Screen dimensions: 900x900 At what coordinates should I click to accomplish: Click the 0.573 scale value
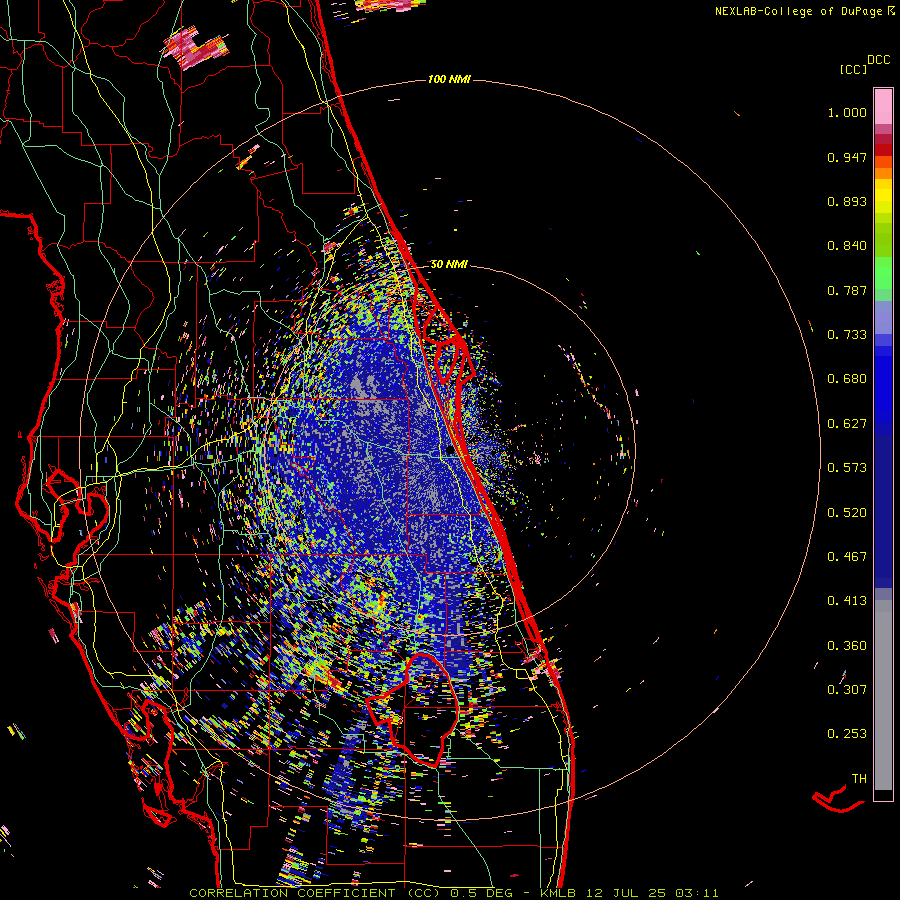click(847, 468)
